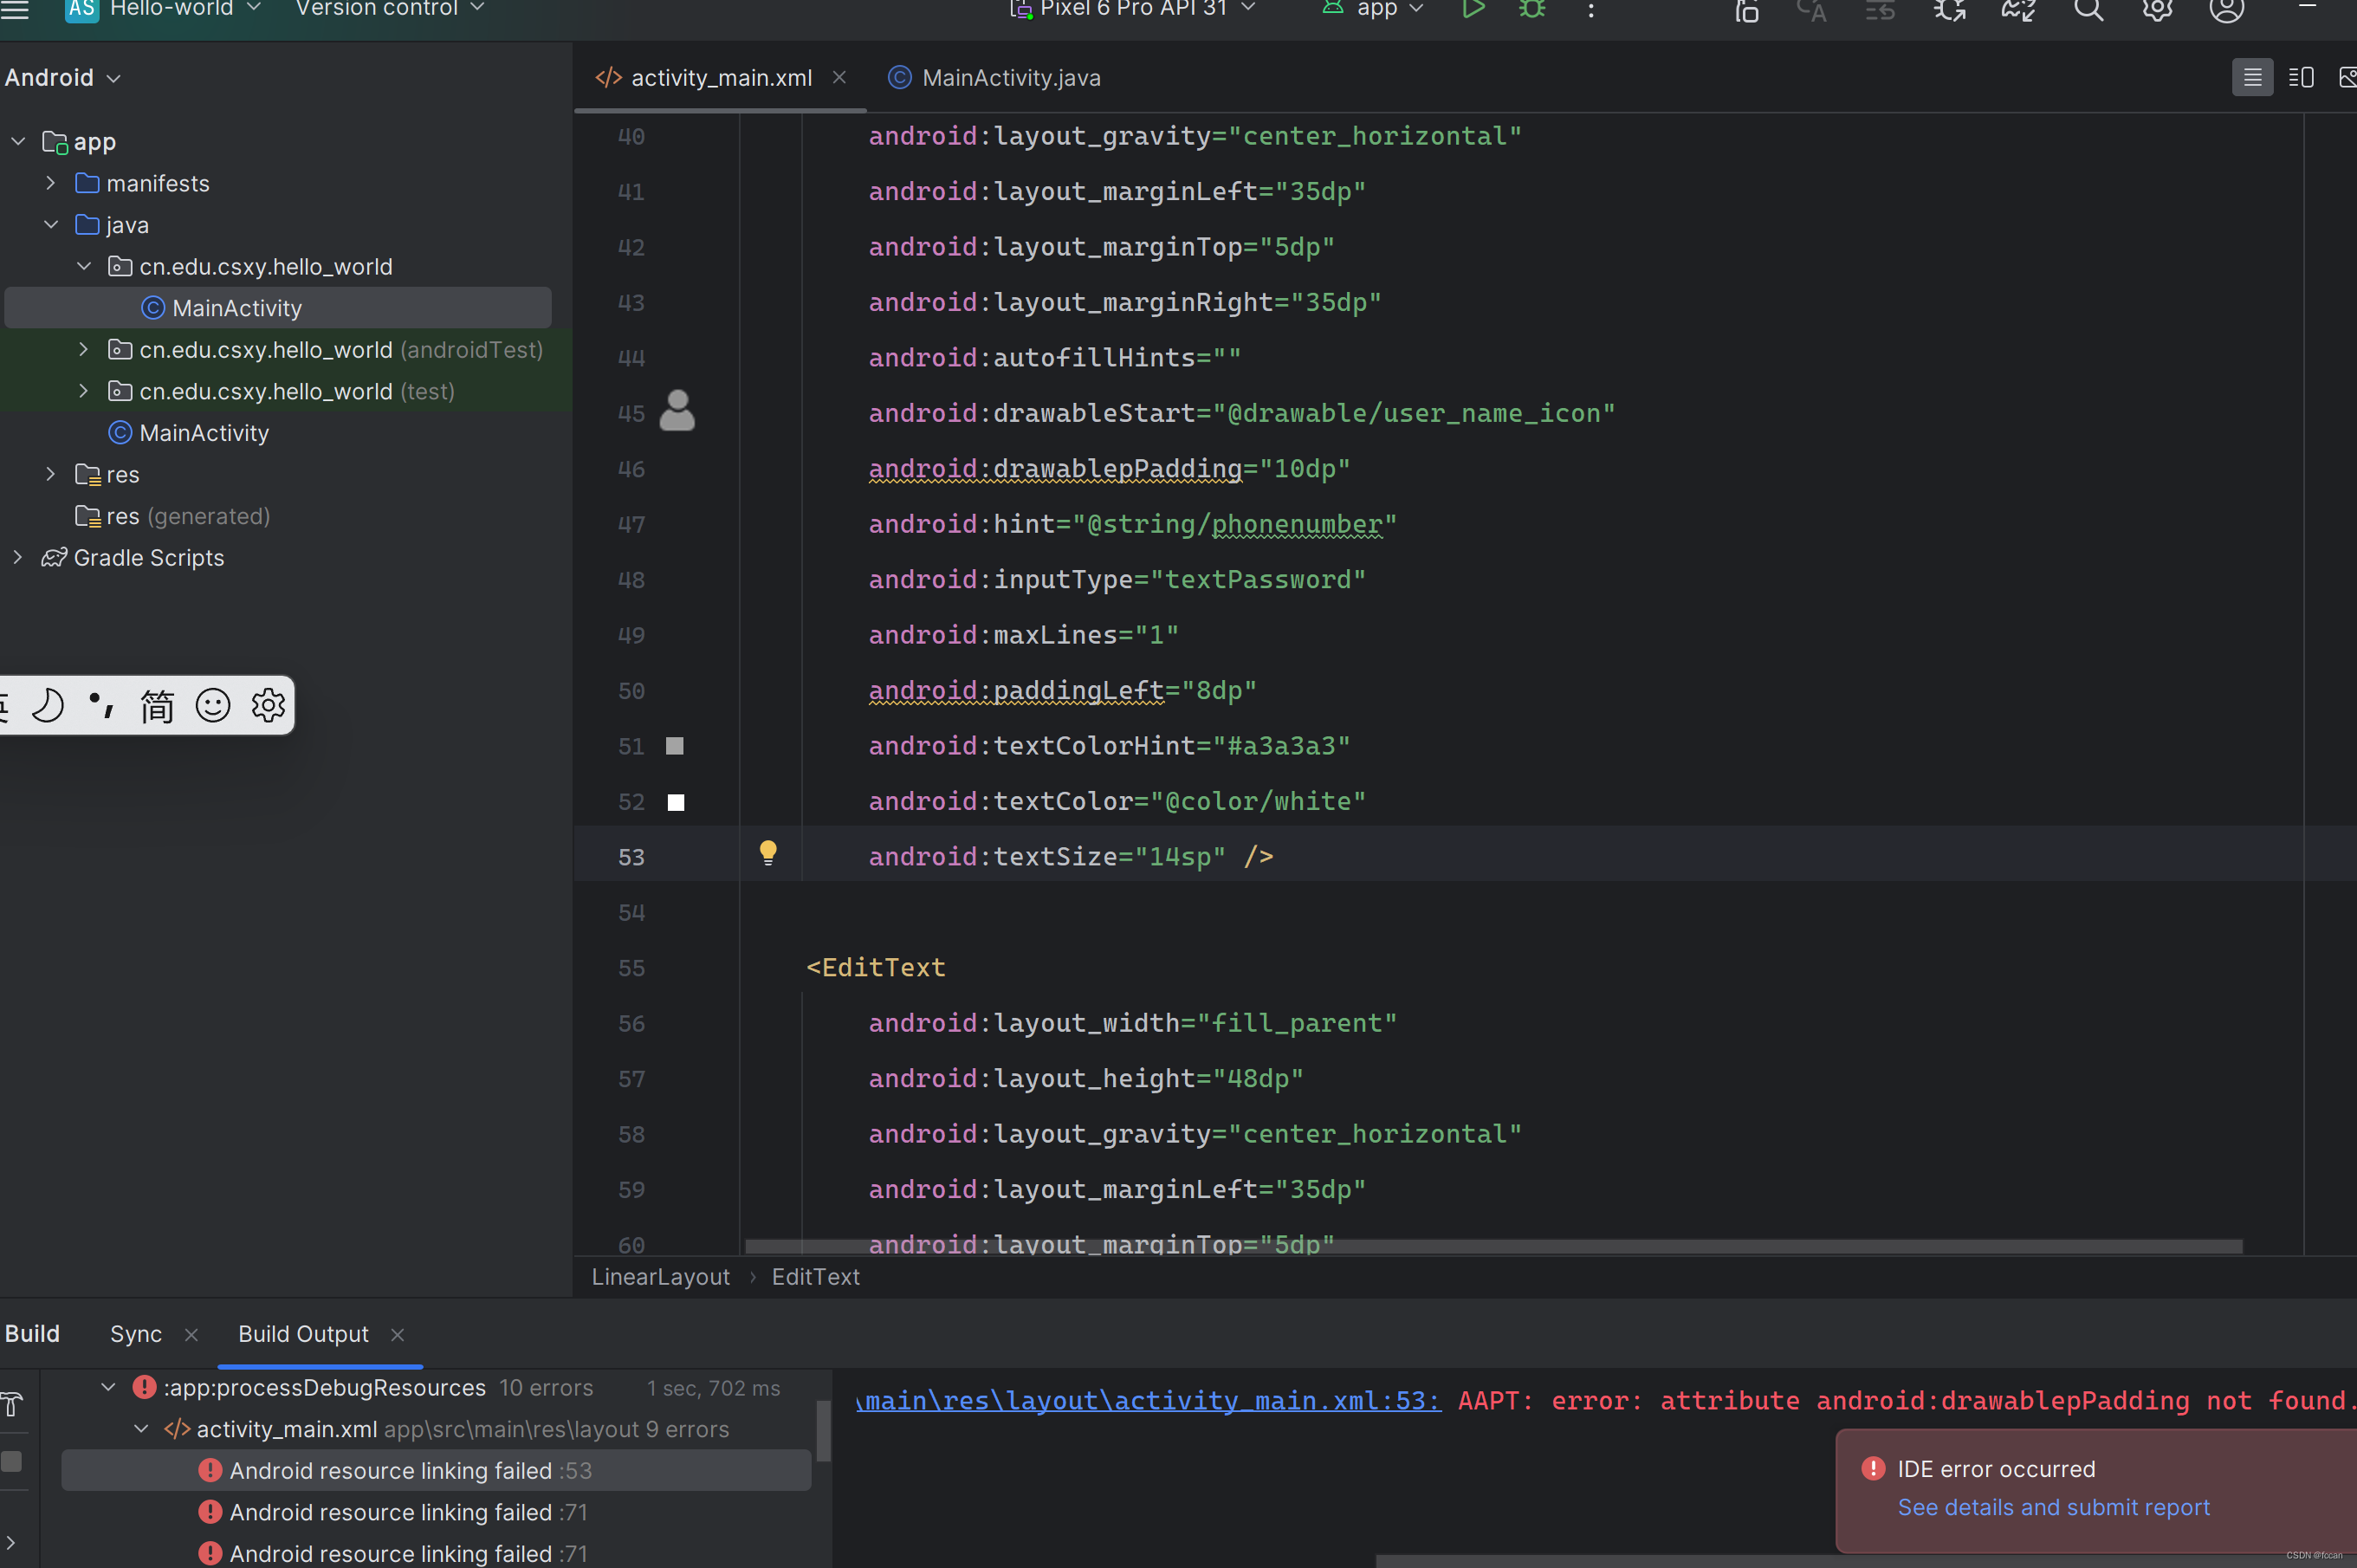Switch editor to Split view mode
2357x1568 pixels.
(2301, 78)
